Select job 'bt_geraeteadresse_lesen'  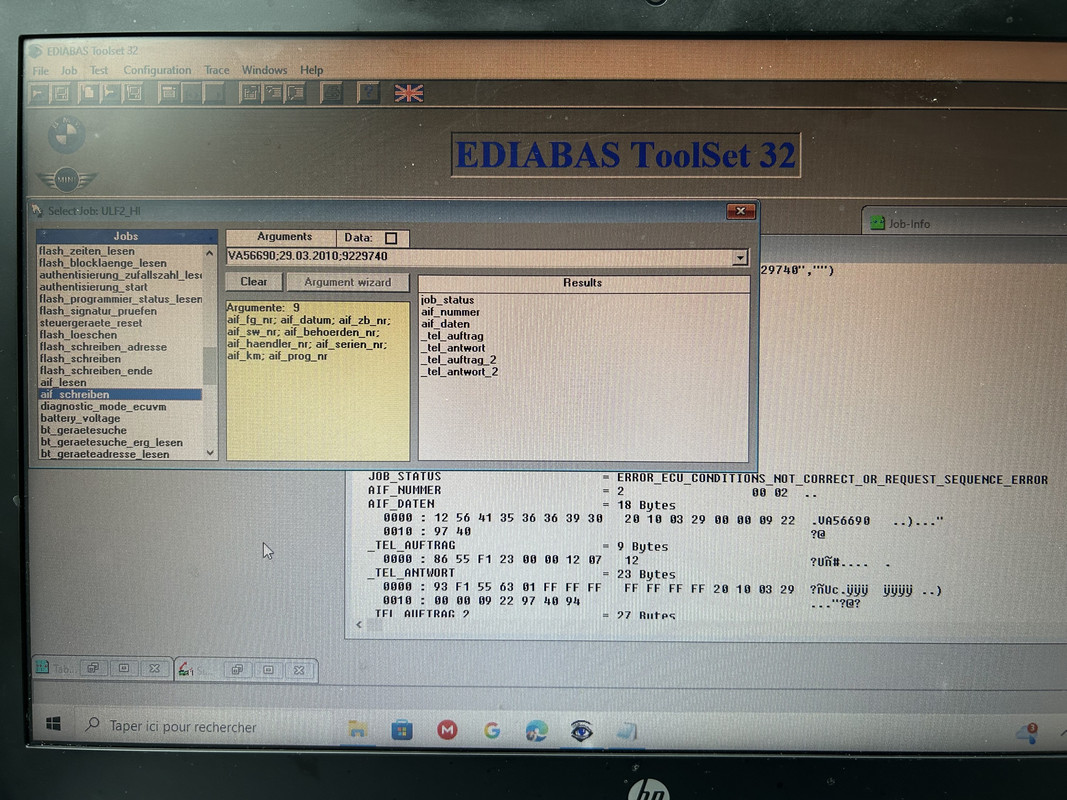pos(104,454)
